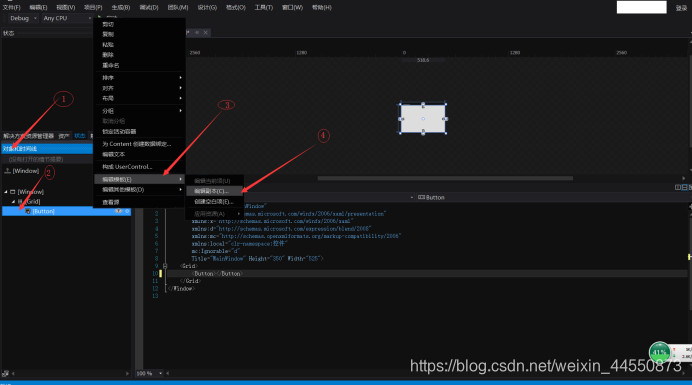Expand the 布局 submenu
The image size is (692, 385).
point(139,98)
